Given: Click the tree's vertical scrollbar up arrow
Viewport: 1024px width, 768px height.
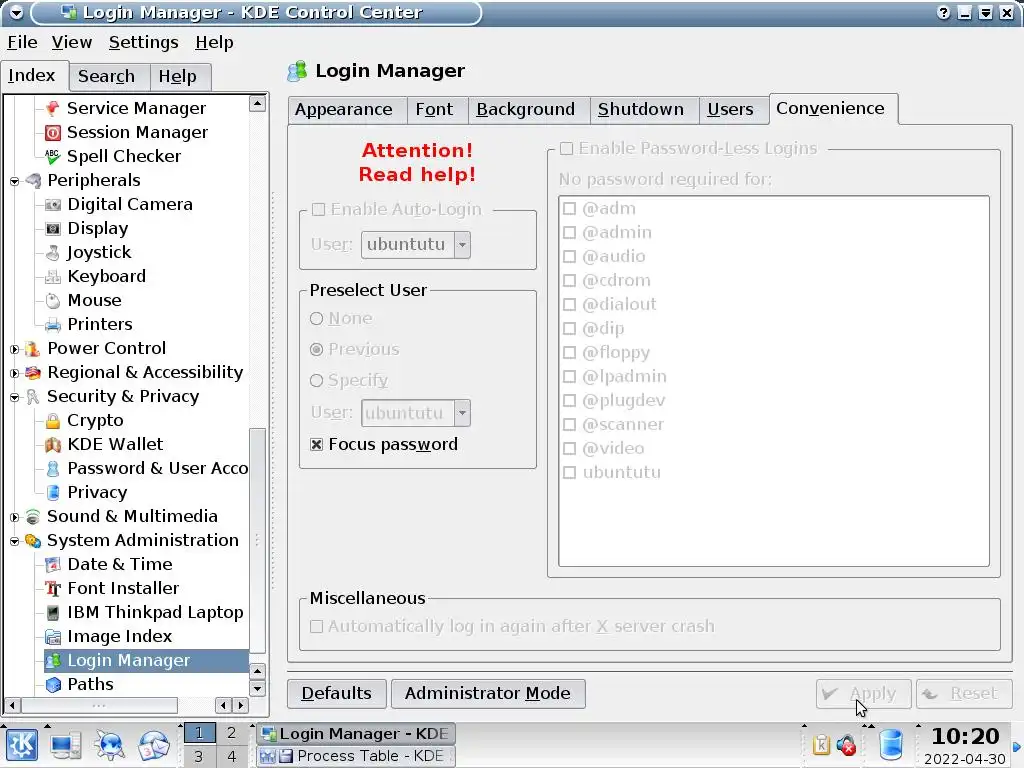Looking at the screenshot, I should tap(257, 103).
